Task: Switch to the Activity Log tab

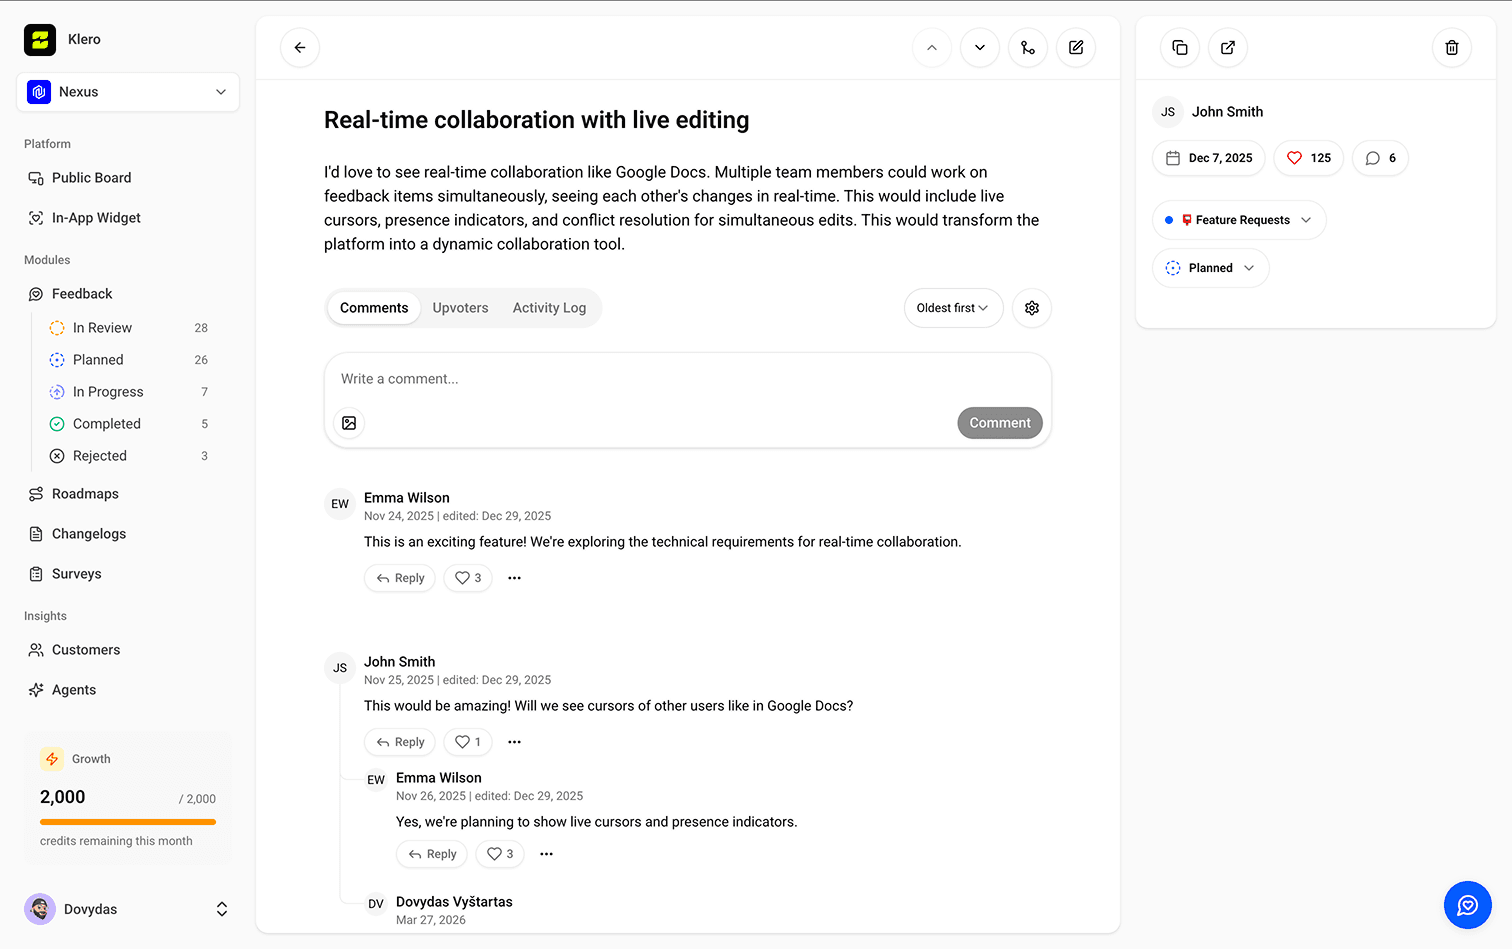Action: point(550,308)
